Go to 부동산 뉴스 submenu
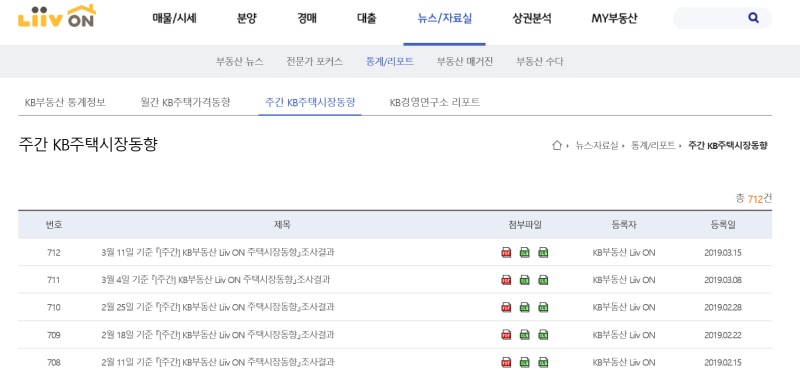This screenshot has height=372, width=800. pyautogui.click(x=240, y=62)
